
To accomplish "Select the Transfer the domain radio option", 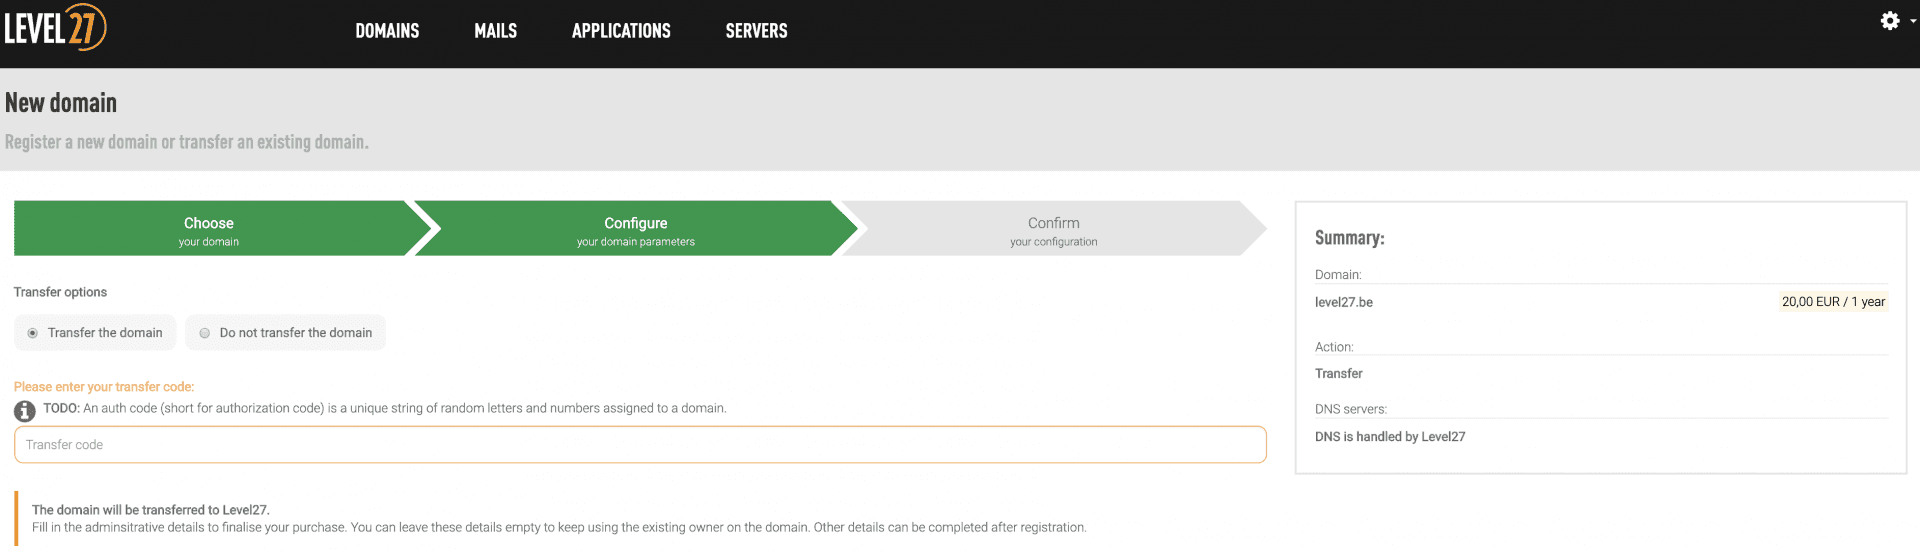I will tap(95, 333).
